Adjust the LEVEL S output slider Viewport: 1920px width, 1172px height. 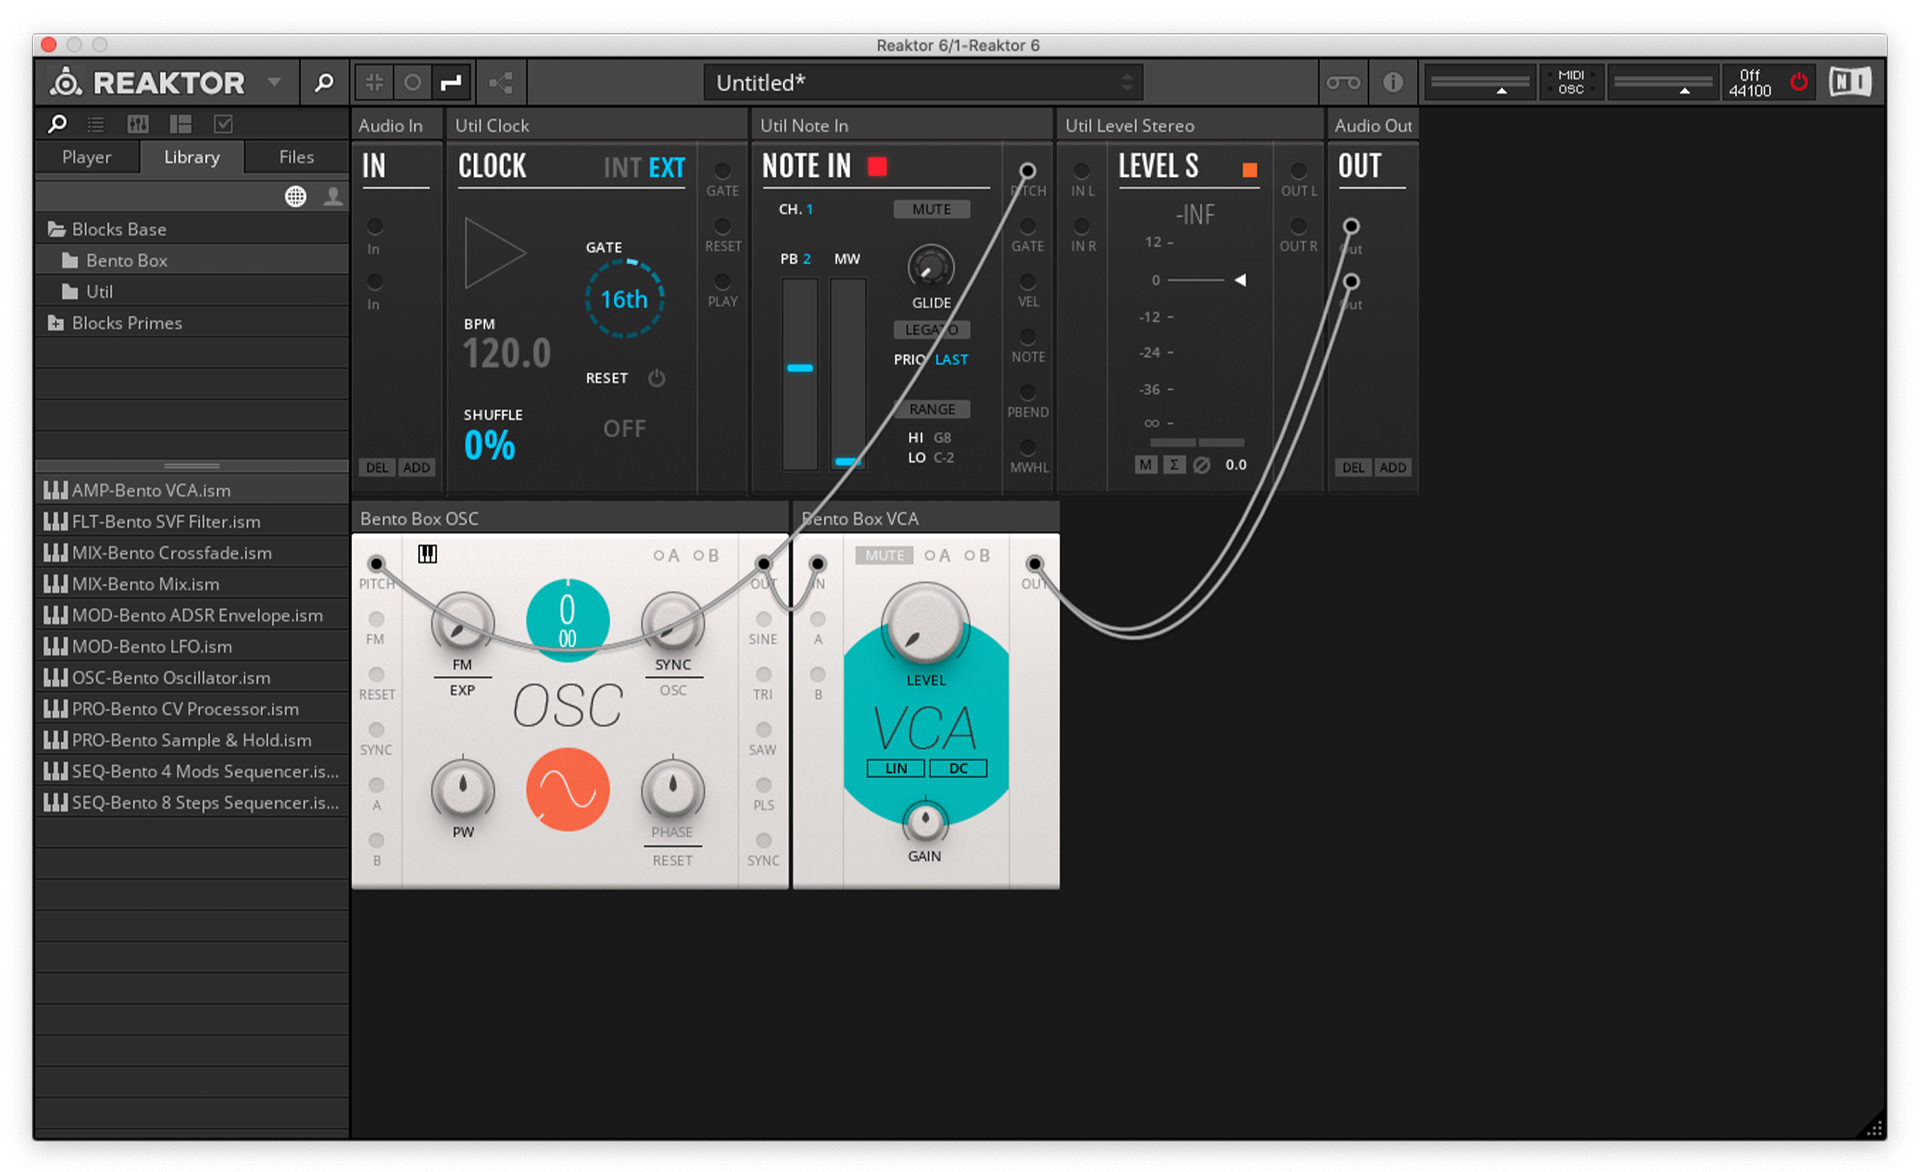pyautogui.click(x=1241, y=280)
